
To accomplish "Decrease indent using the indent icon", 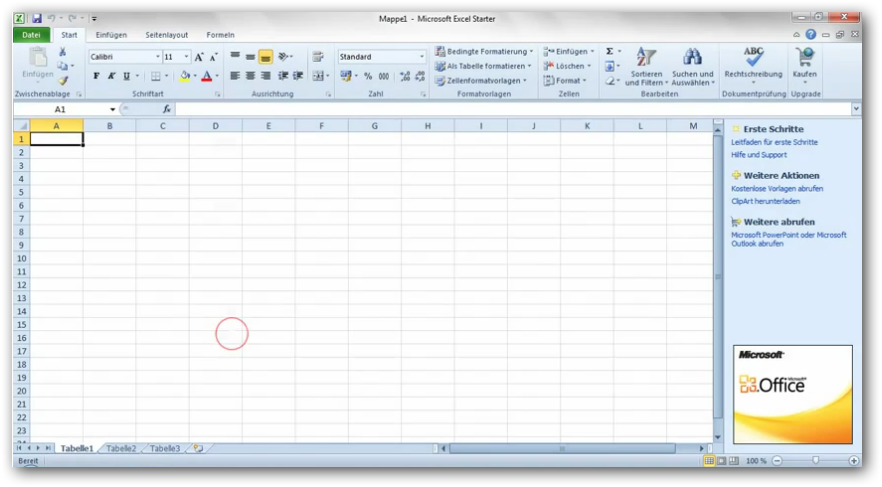I will pos(283,75).
